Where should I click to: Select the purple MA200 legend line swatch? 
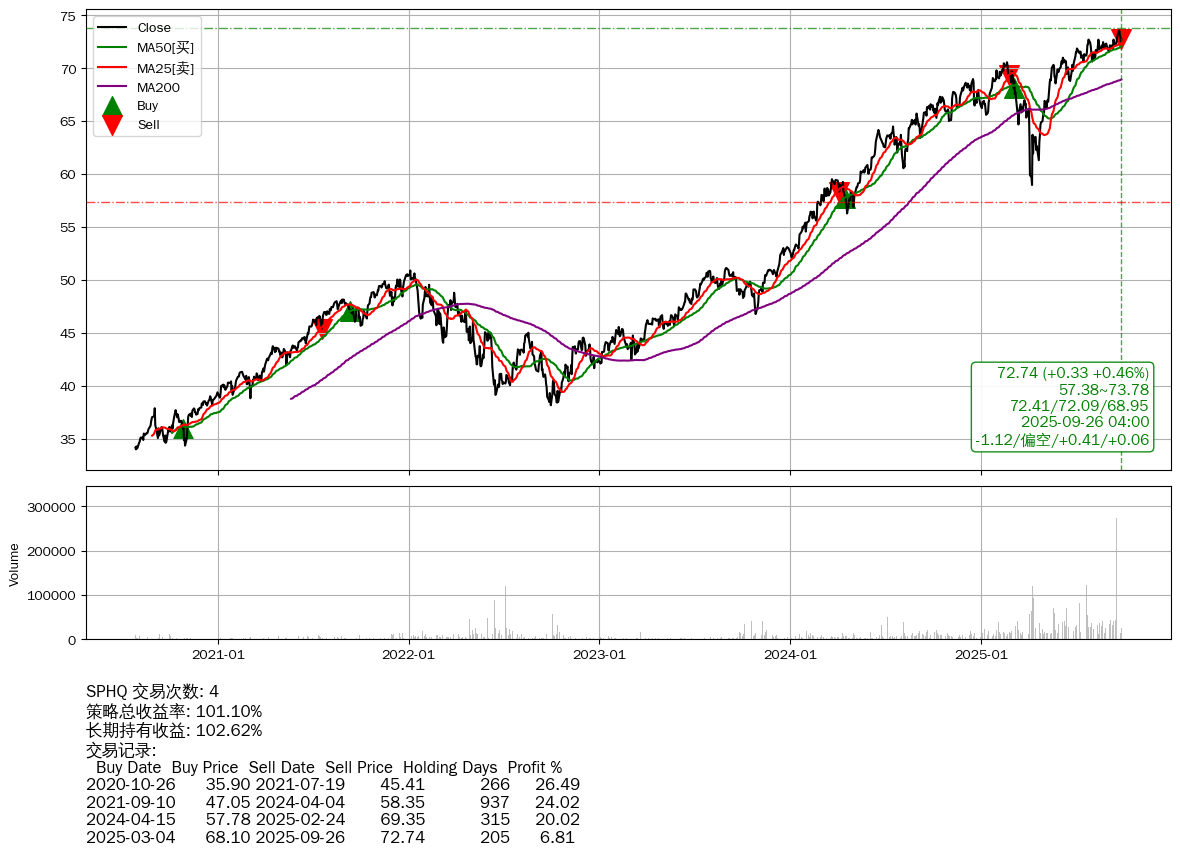(113, 87)
